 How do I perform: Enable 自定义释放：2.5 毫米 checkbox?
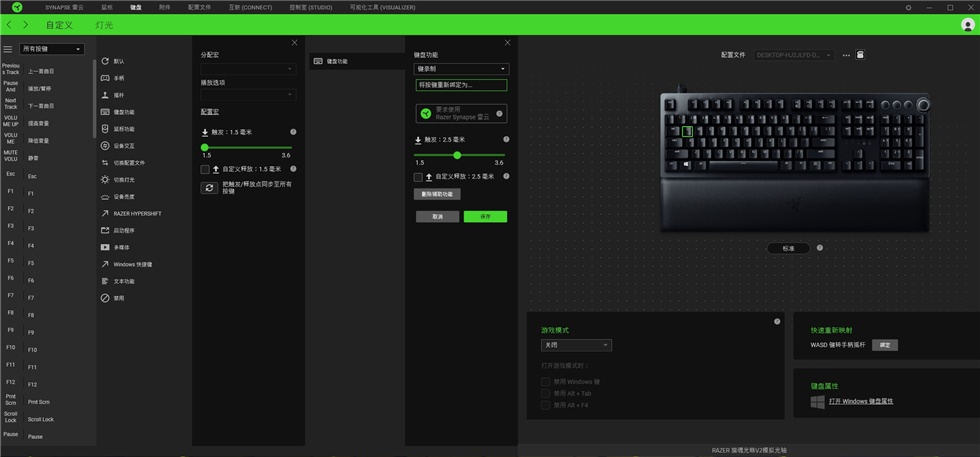click(x=418, y=177)
